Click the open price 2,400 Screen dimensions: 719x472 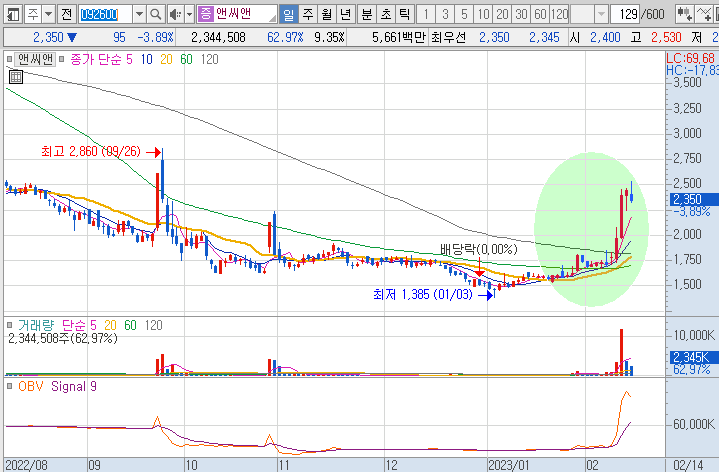605,37
